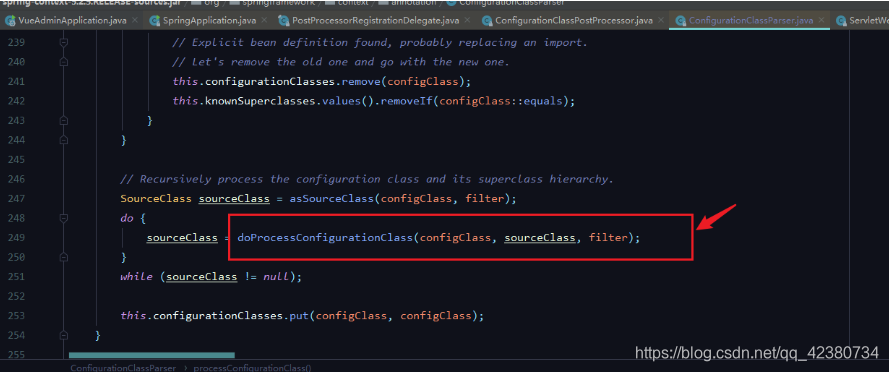Screen dimensions: 889x372
Task: Click line number 251 in the gutter
Action: click(x=15, y=277)
